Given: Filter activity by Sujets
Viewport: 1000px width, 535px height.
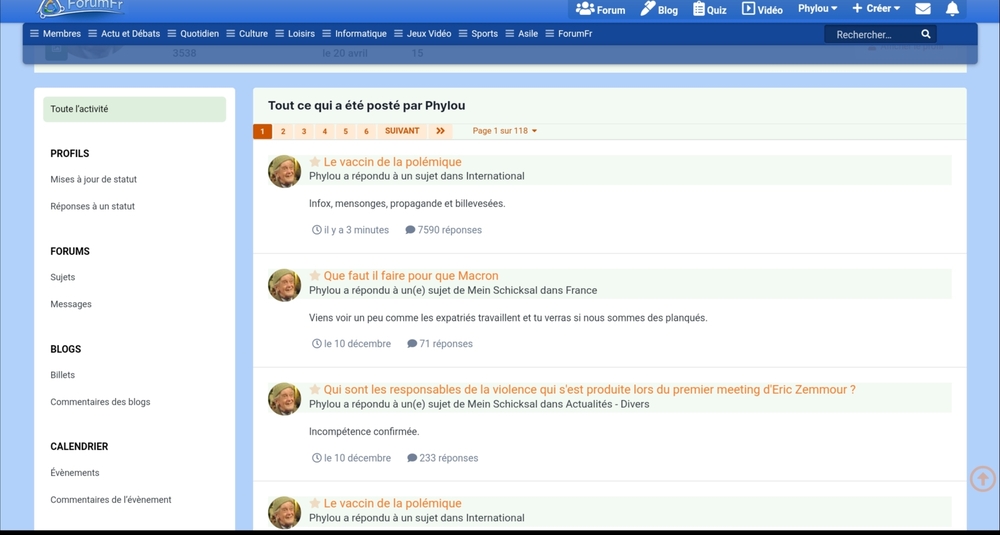Looking at the screenshot, I should [x=62, y=277].
